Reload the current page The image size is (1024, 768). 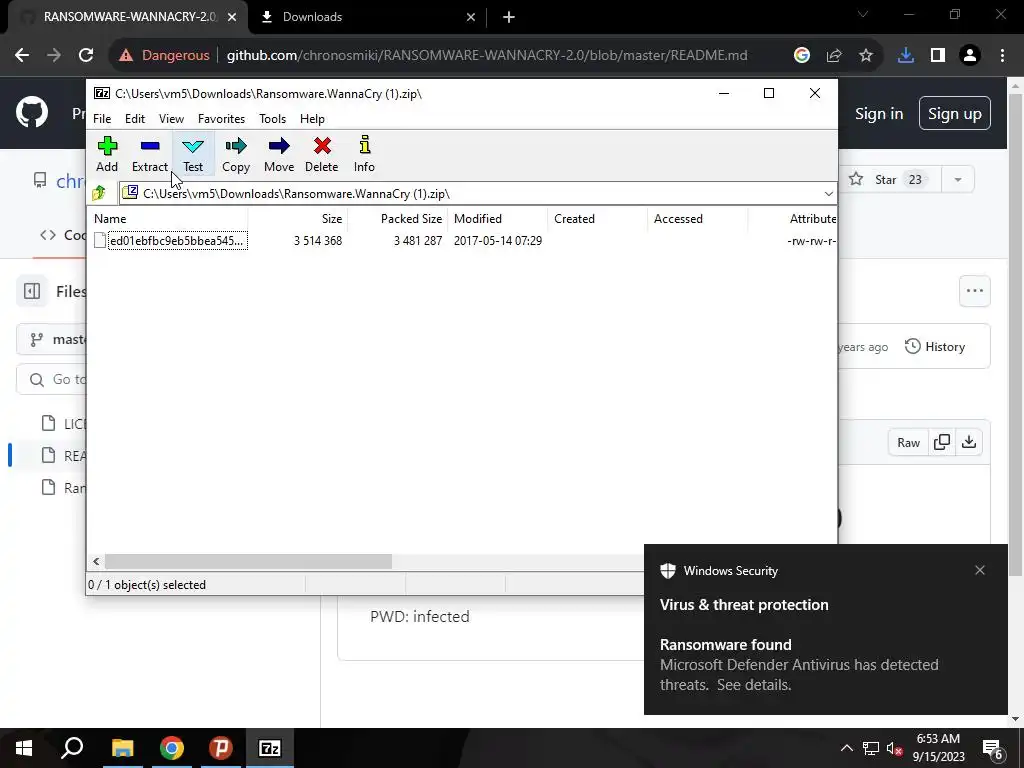click(x=86, y=56)
